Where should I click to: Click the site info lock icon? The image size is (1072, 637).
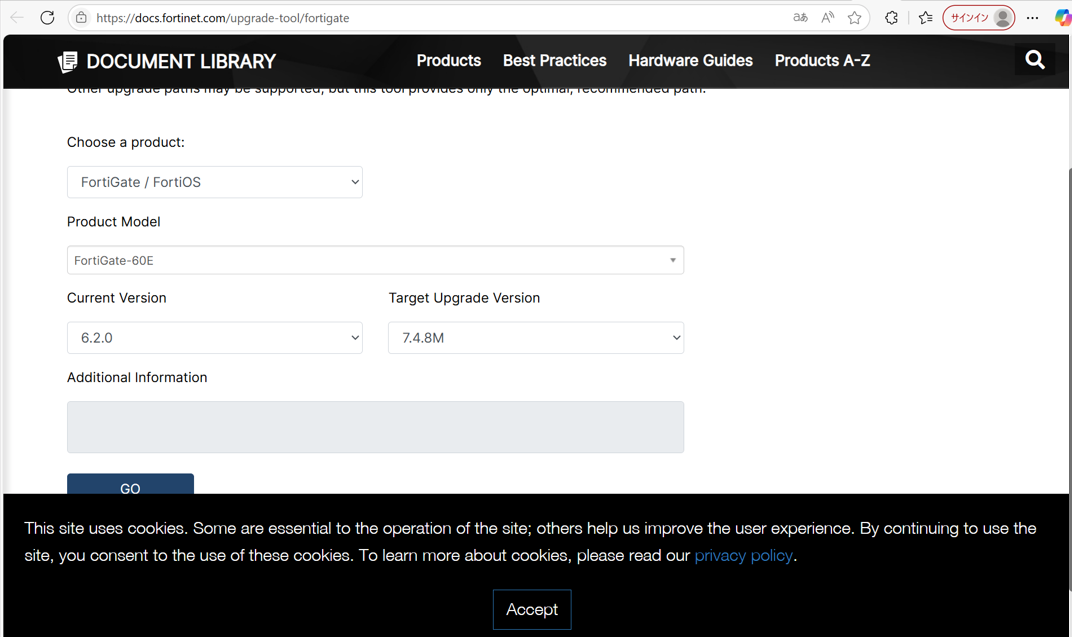(x=81, y=18)
